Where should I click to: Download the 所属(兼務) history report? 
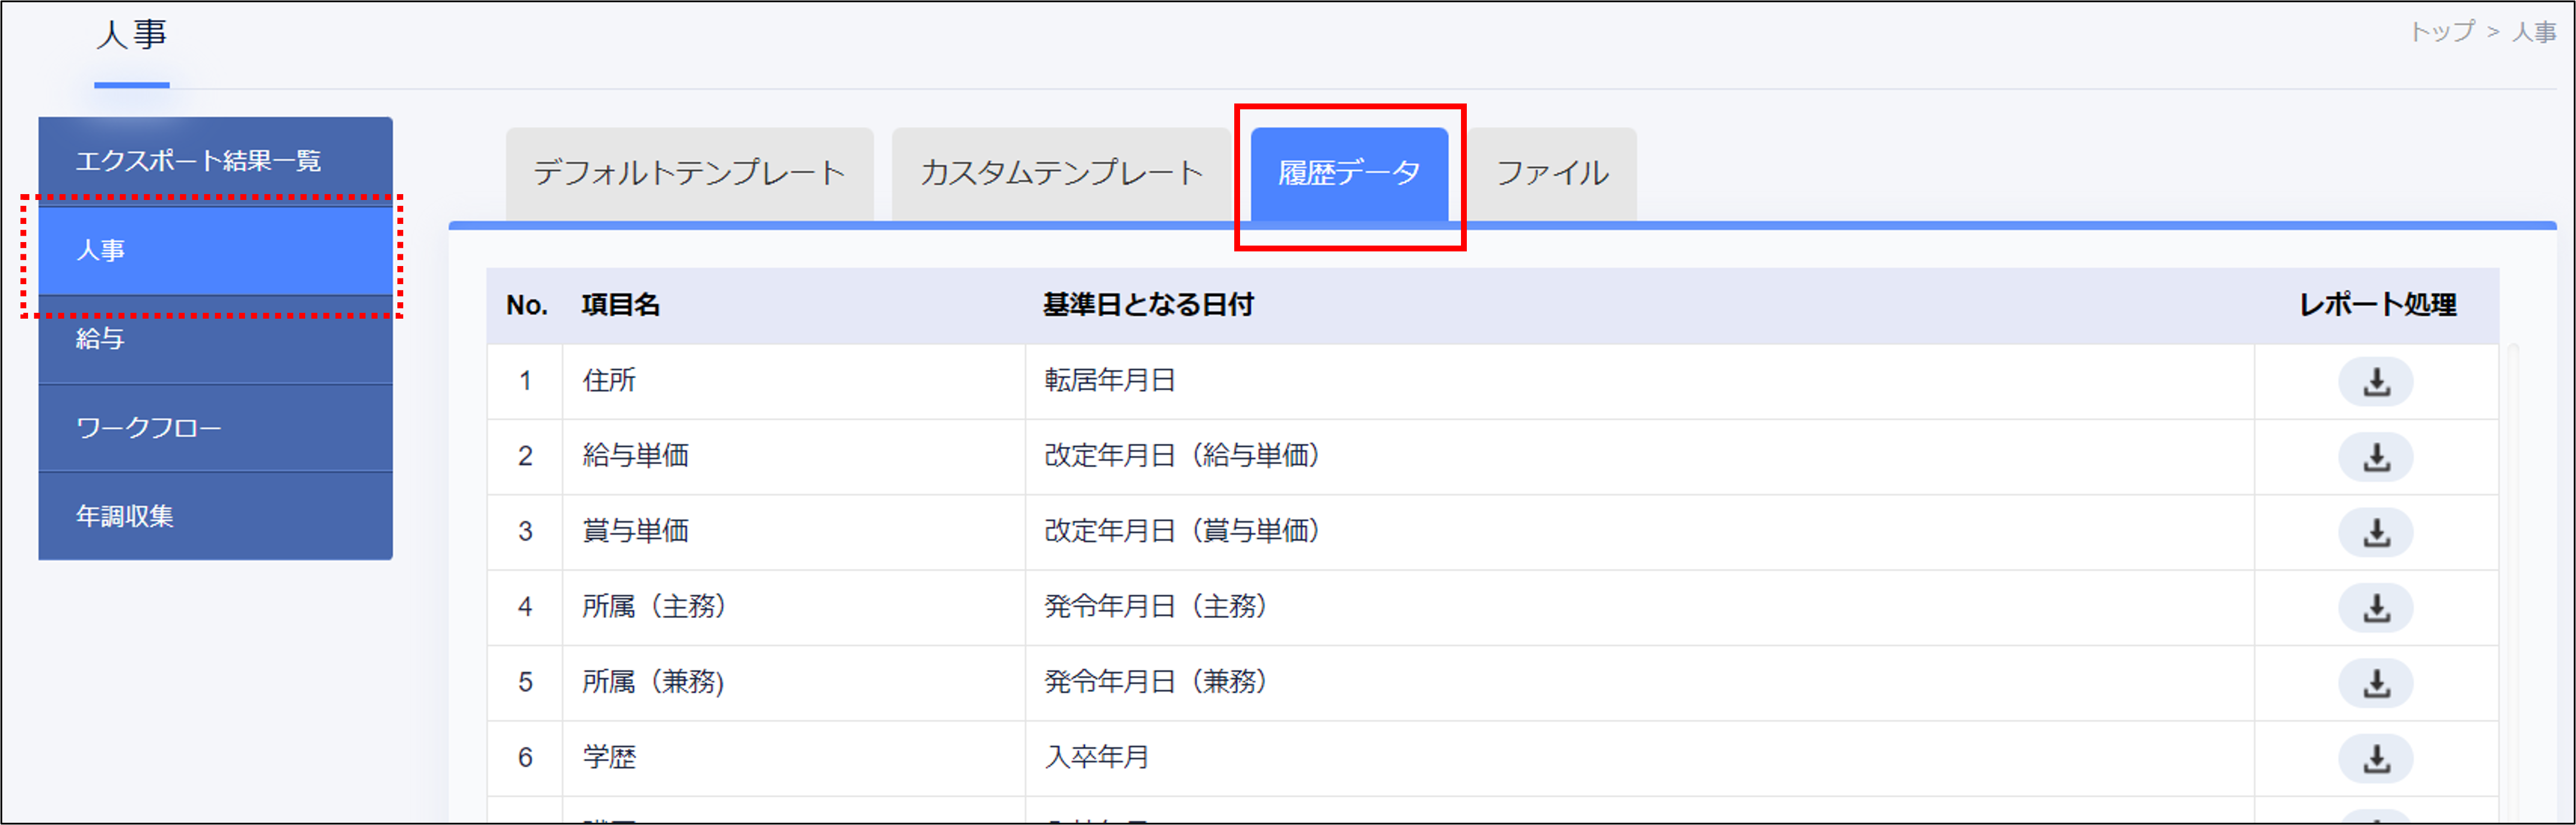2375,683
